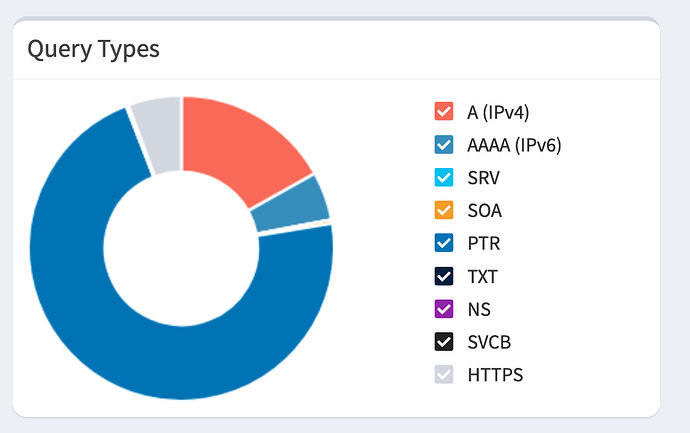Untick the TXT checkbox

[x=444, y=276]
